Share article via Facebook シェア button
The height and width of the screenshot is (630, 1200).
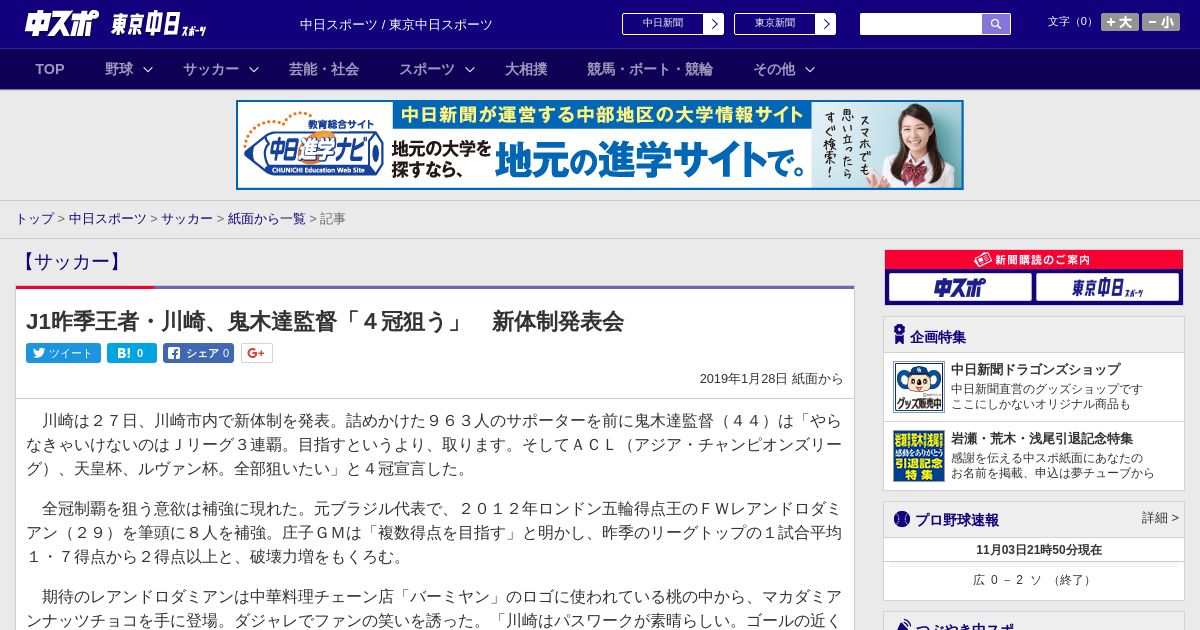click(x=198, y=353)
